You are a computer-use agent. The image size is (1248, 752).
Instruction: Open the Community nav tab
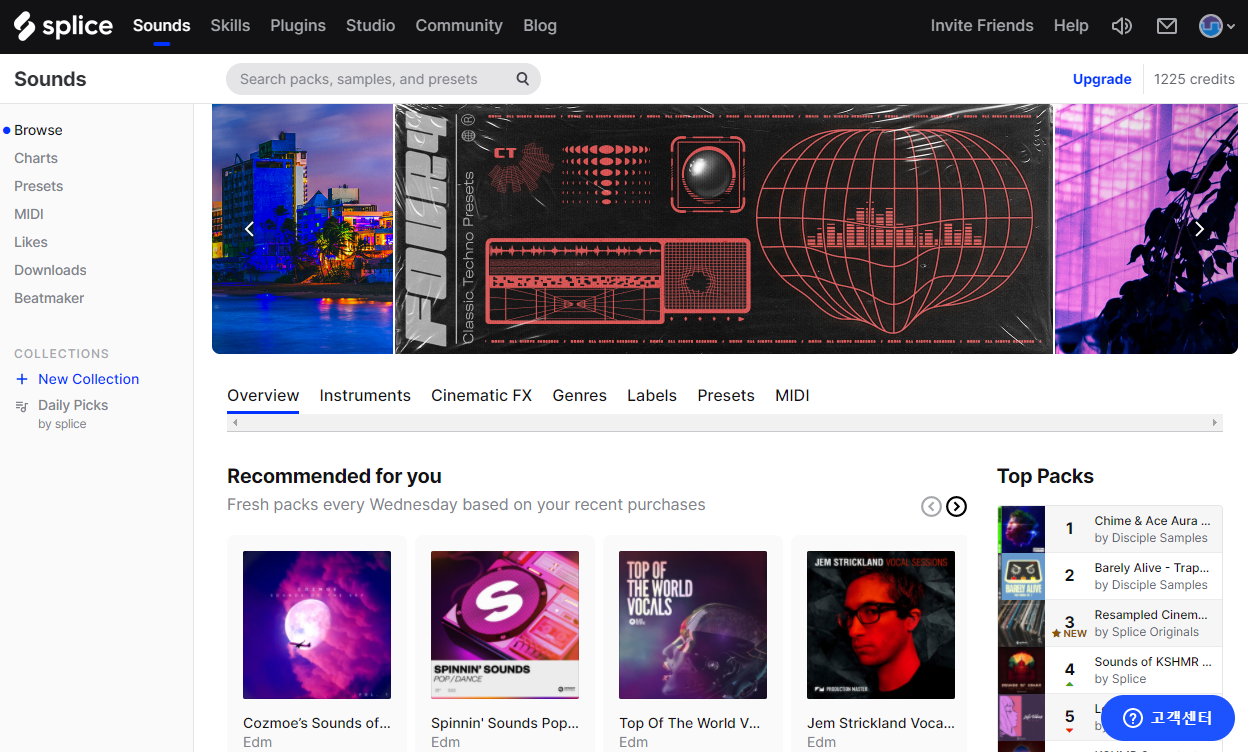point(459,26)
